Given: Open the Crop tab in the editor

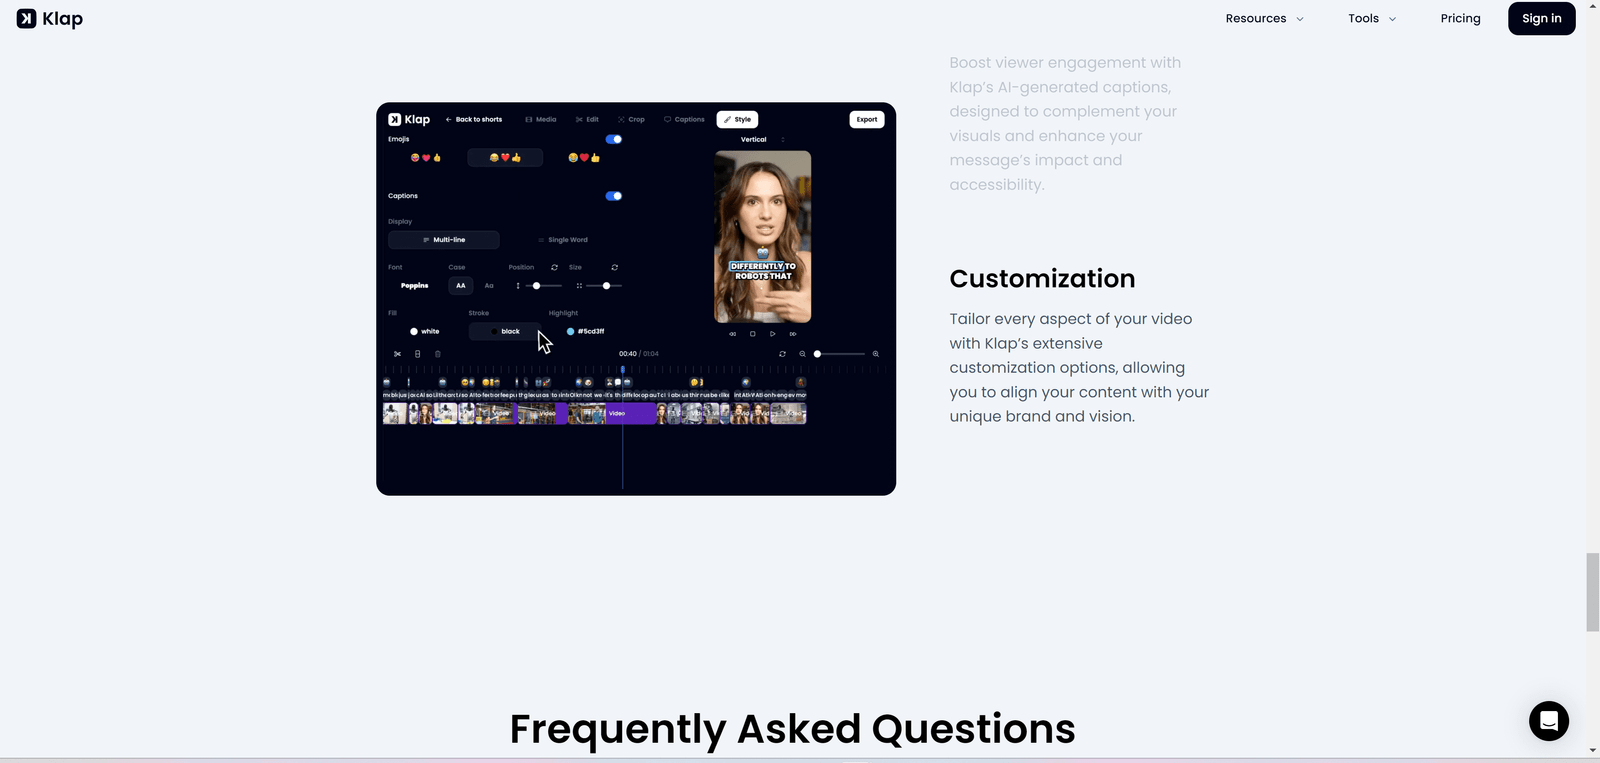Looking at the screenshot, I should point(631,119).
